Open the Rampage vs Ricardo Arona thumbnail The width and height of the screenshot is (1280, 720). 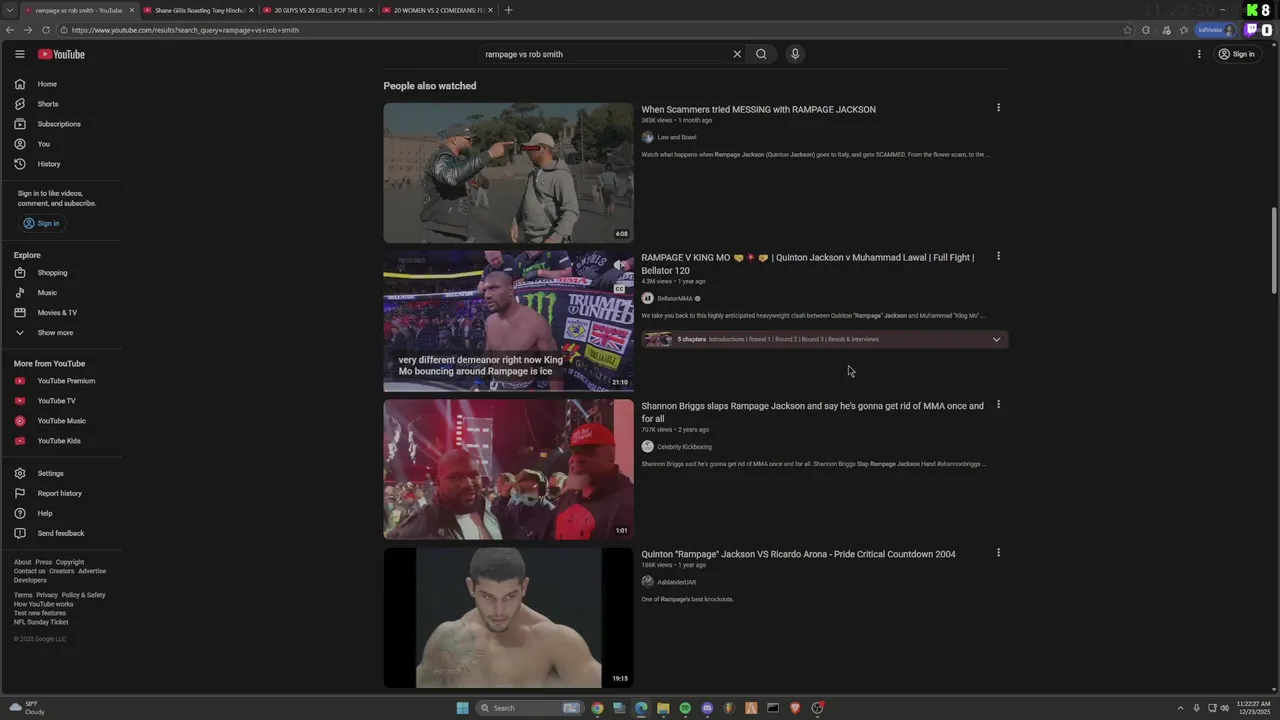tap(508, 617)
